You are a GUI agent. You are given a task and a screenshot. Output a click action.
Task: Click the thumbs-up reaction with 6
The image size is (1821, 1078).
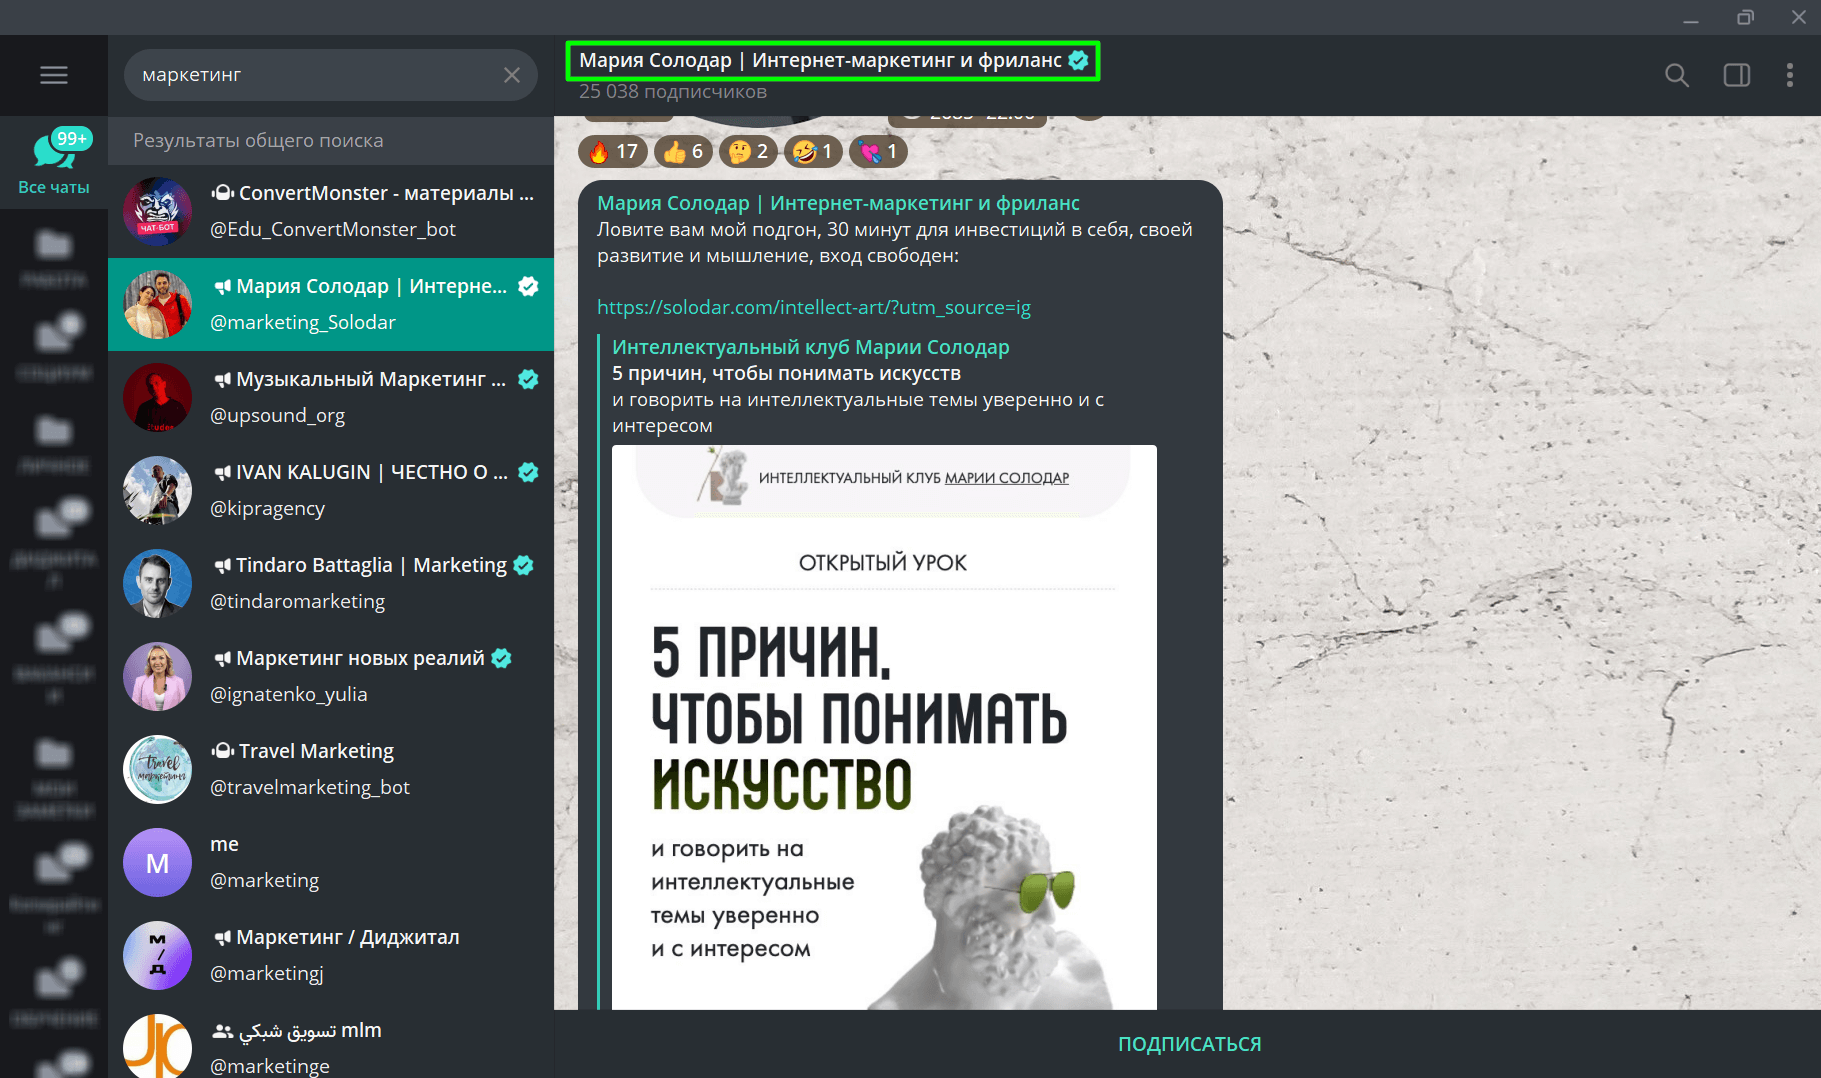tap(683, 151)
